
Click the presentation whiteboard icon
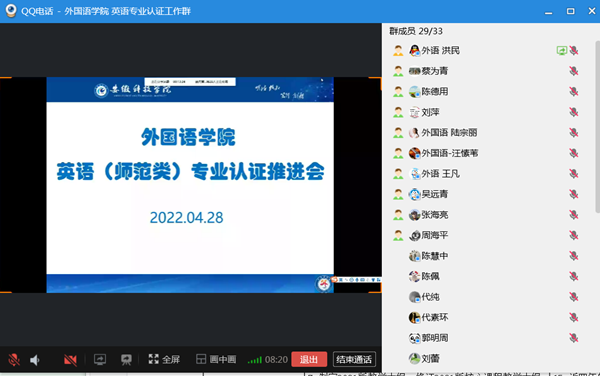pos(126,360)
